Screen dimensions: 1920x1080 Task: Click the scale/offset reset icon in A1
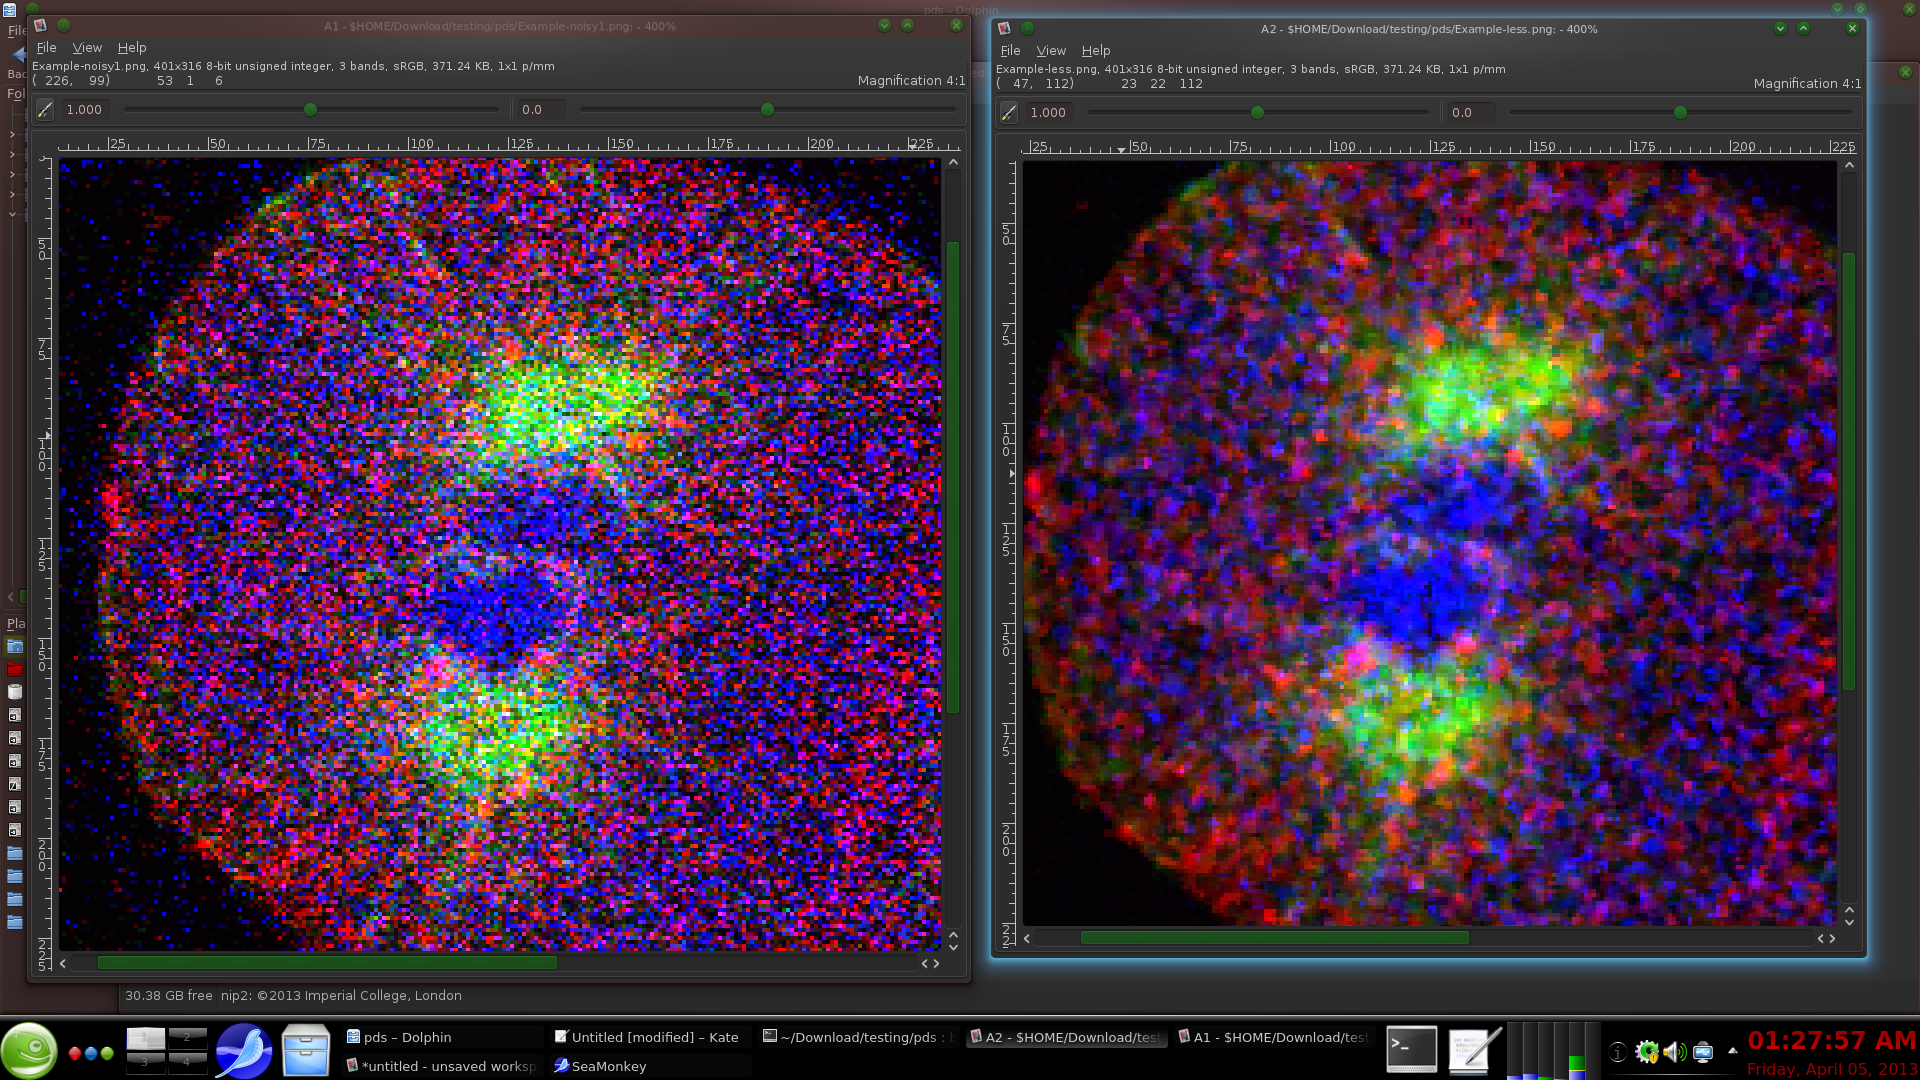click(x=45, y=110)
